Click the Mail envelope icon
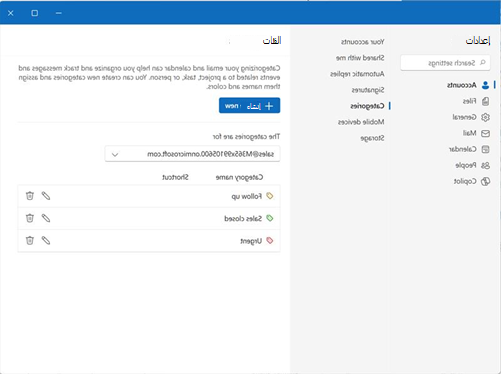Screen dimensions: 501x374 pyautogui.click(x=485, y=133)
